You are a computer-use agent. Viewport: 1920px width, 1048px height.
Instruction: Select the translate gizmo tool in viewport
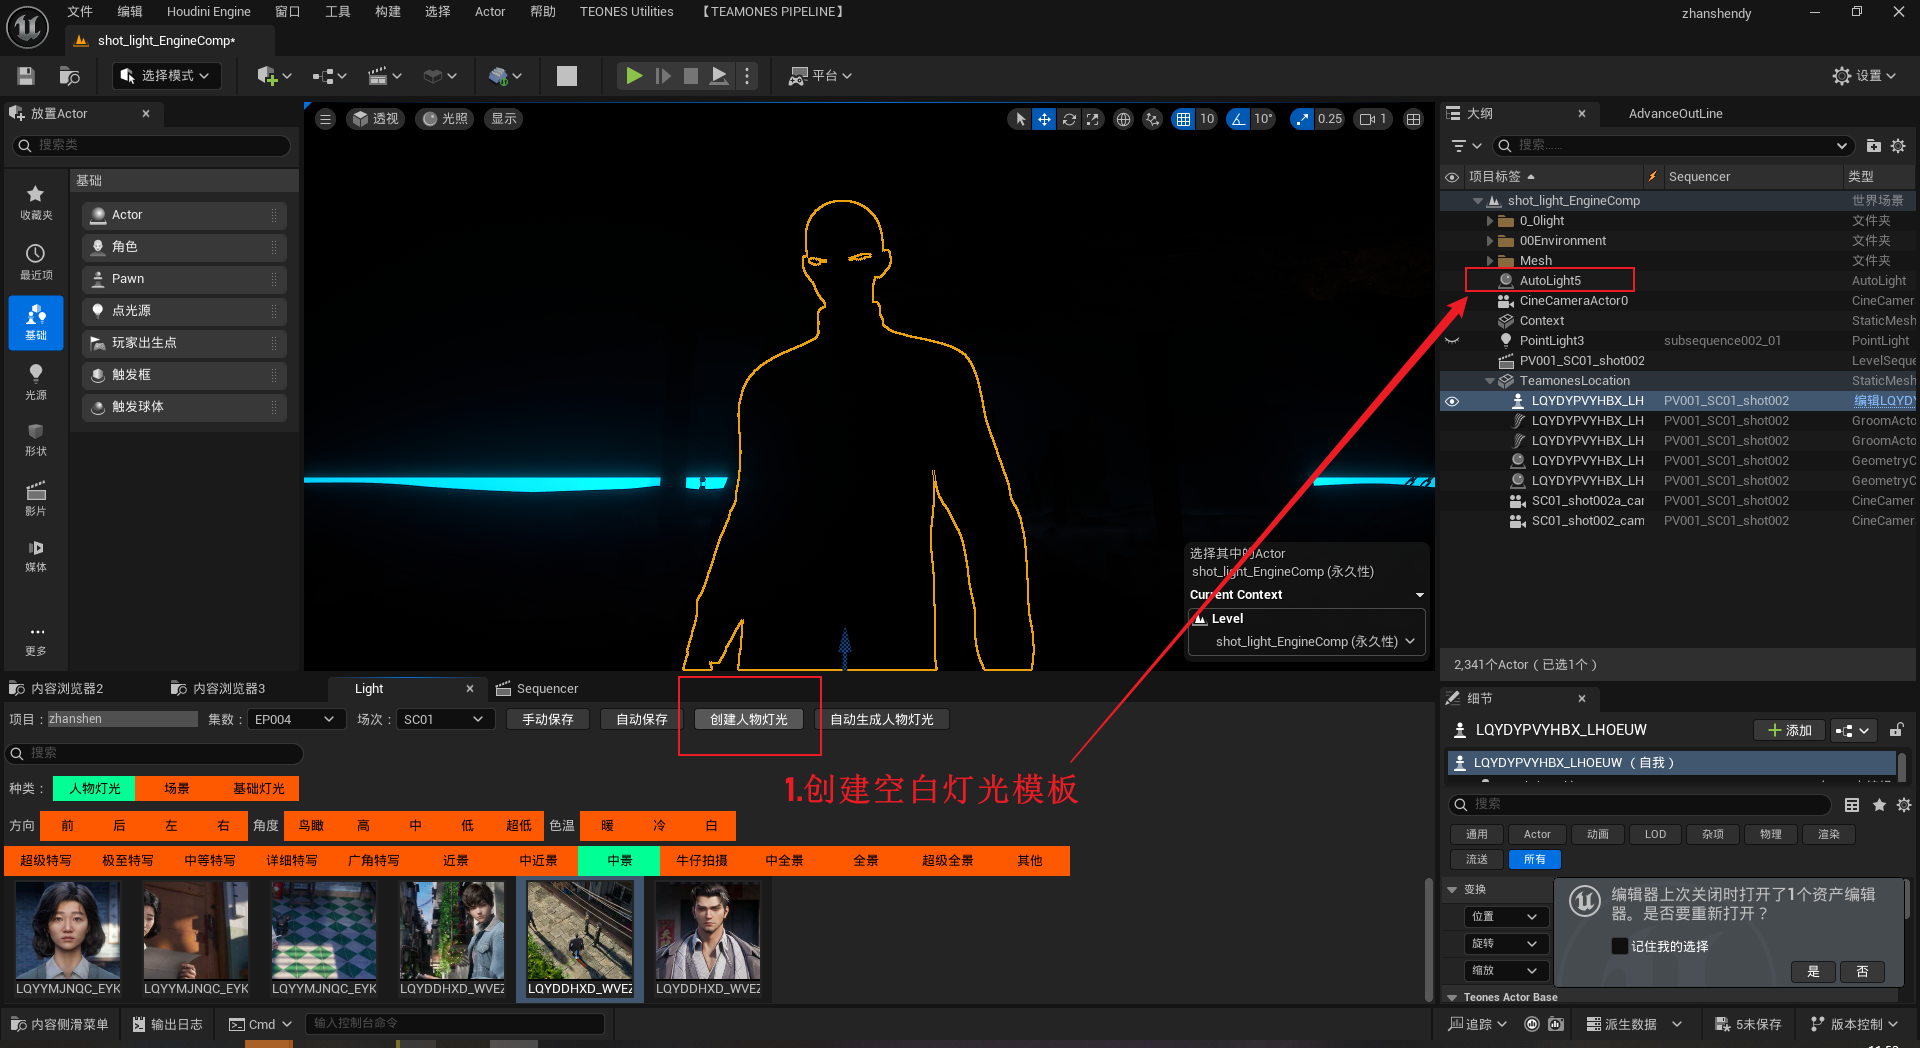(x=1044, y=119)
